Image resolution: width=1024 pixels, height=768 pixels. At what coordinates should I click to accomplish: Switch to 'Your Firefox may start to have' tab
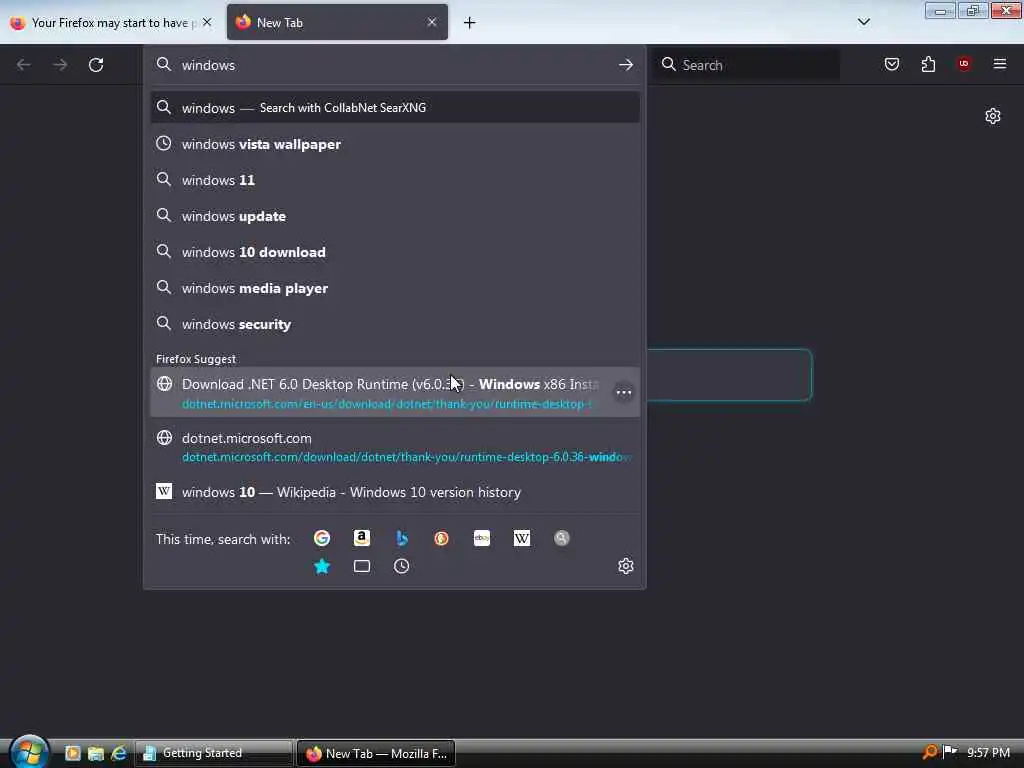coord(111,22)
